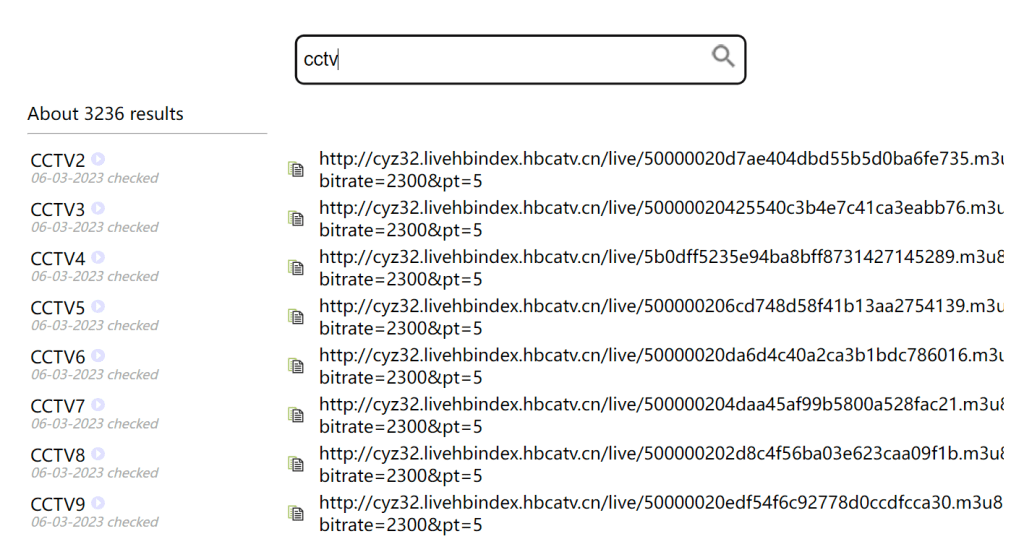The image size is (1024, 539).
Task: Copy the CCTV7 stream URL via copy icon
Action: point(296,415)
